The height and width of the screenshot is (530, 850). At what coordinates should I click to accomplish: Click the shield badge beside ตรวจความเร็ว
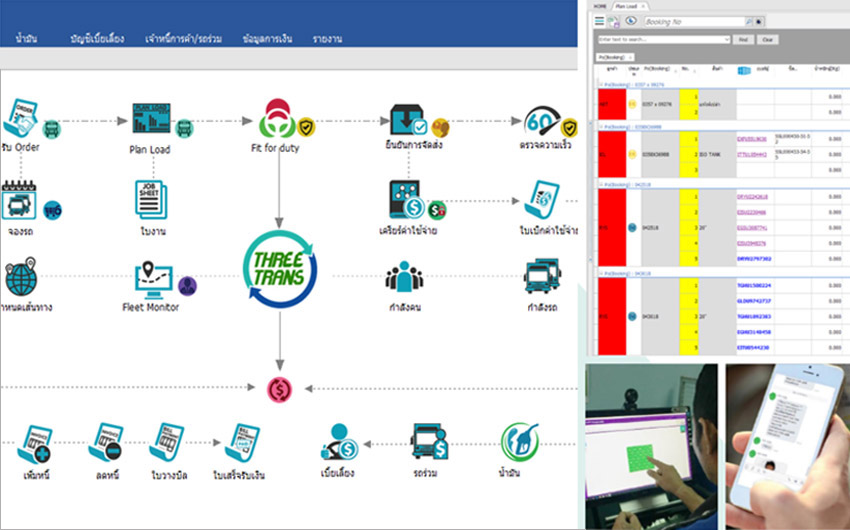tap(569, 128)
